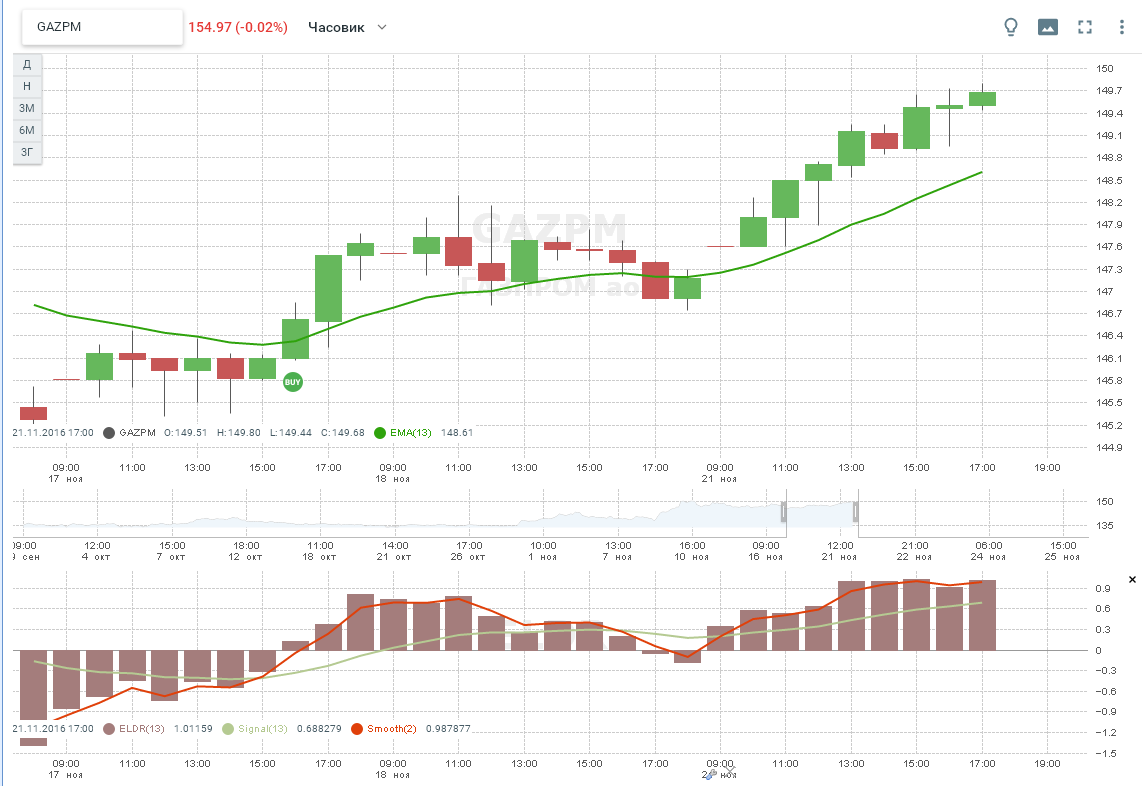Click the 1 ноя date in navigator
Image resolution: width=1142 pixels, height=786 pixels.
point(543,557)
